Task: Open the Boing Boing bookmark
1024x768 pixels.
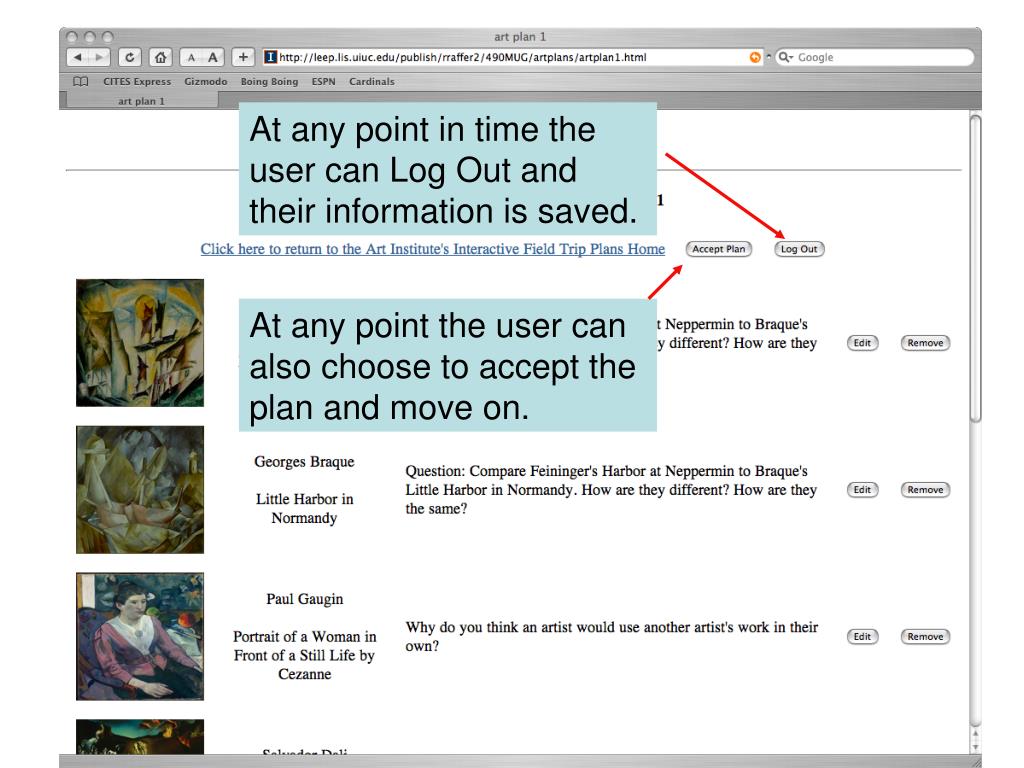Action: [x=269, y=82]
